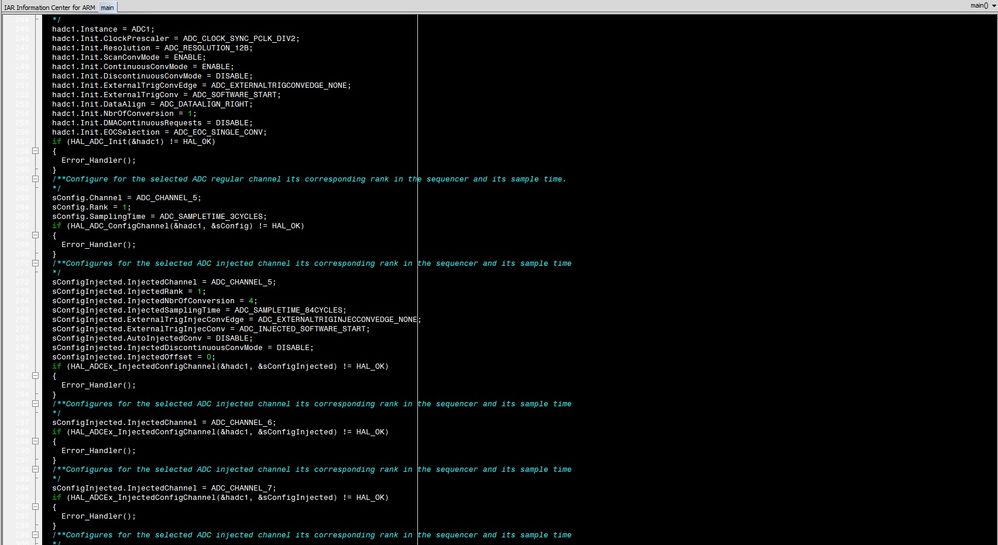Collapse the brace block under the ADC_CHANNEL_7 check
This screenshot has width=998, height=545.
coord(36,507)
